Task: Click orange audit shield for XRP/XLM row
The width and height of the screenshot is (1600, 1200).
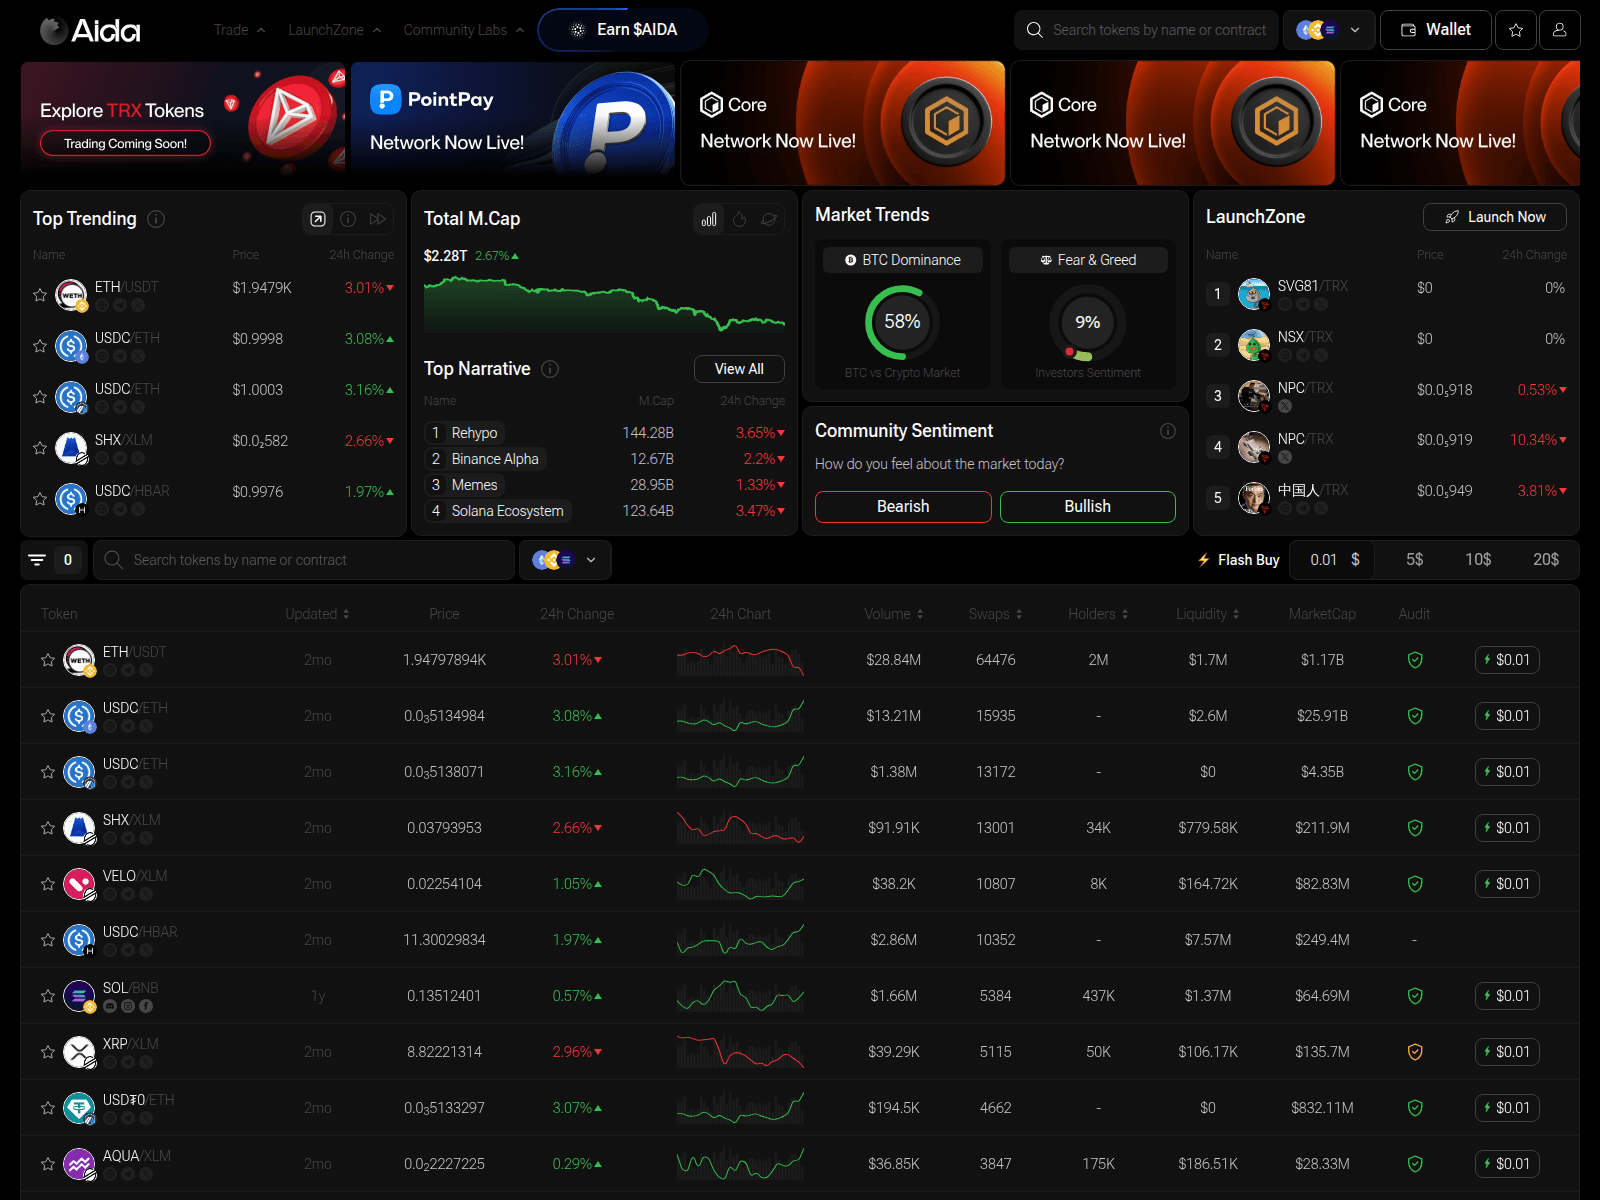Action: [x=1415, y=1052]
